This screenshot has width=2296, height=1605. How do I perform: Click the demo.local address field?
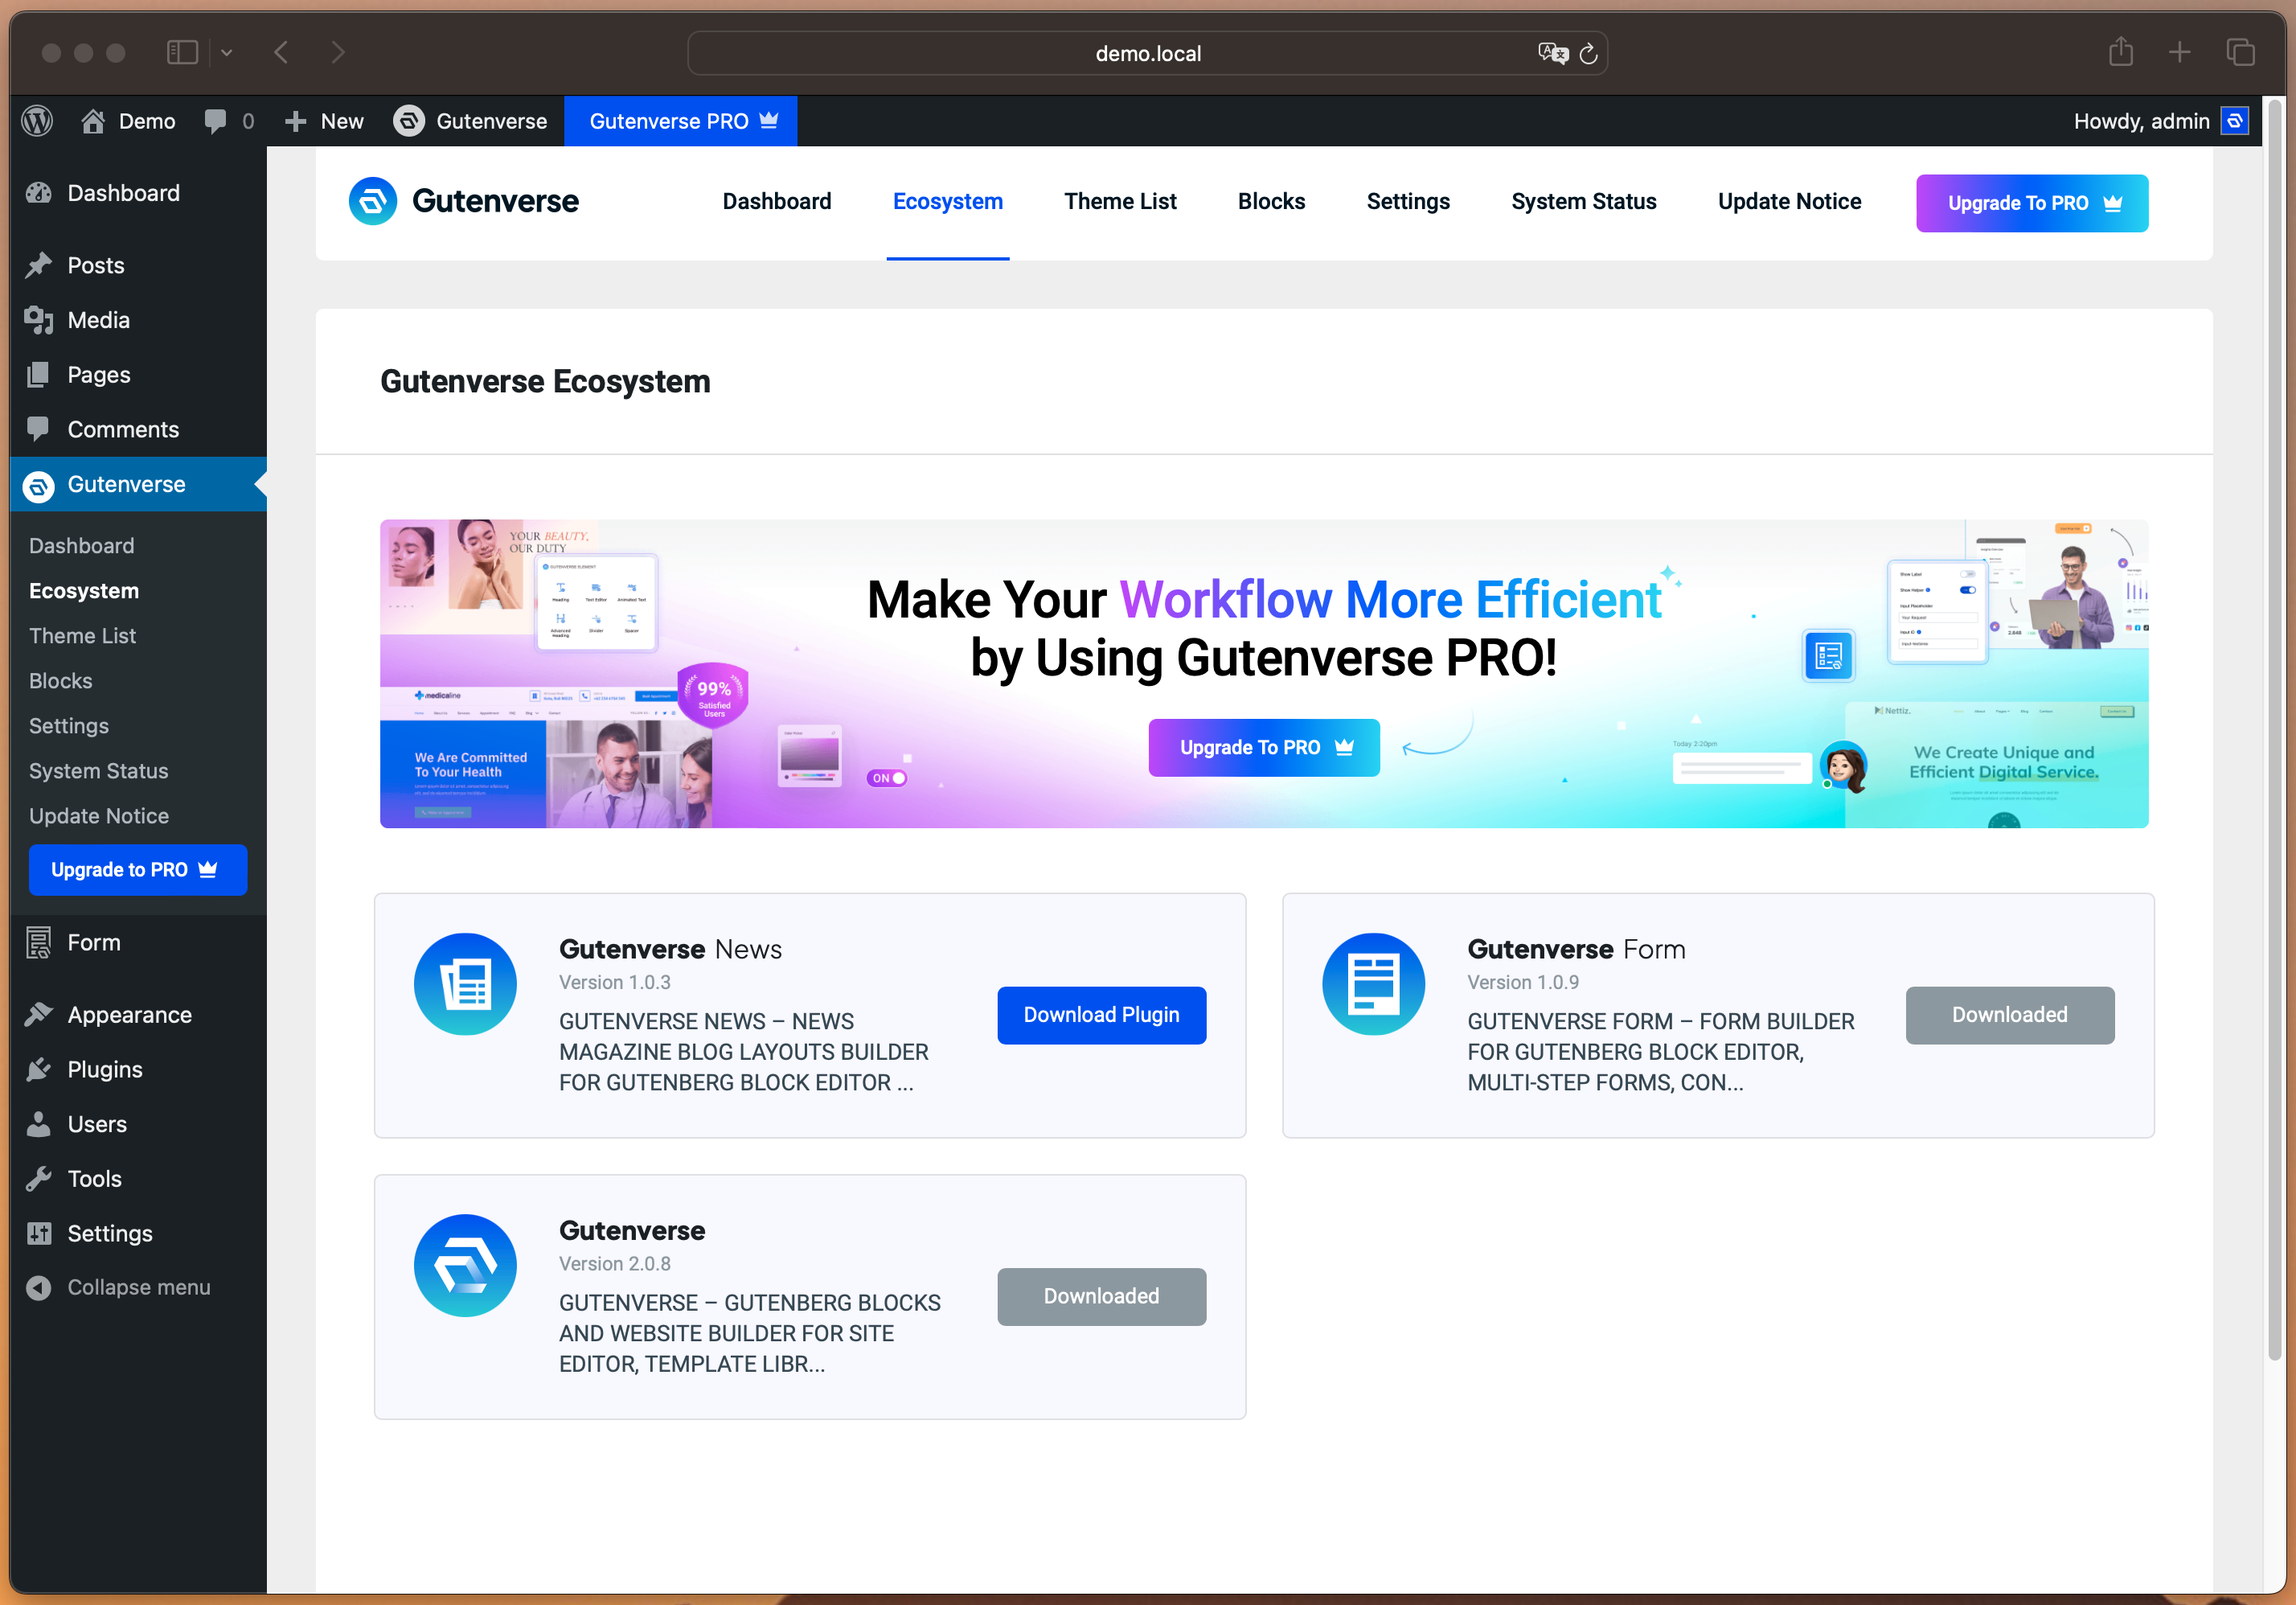(x=1147, y=54)
